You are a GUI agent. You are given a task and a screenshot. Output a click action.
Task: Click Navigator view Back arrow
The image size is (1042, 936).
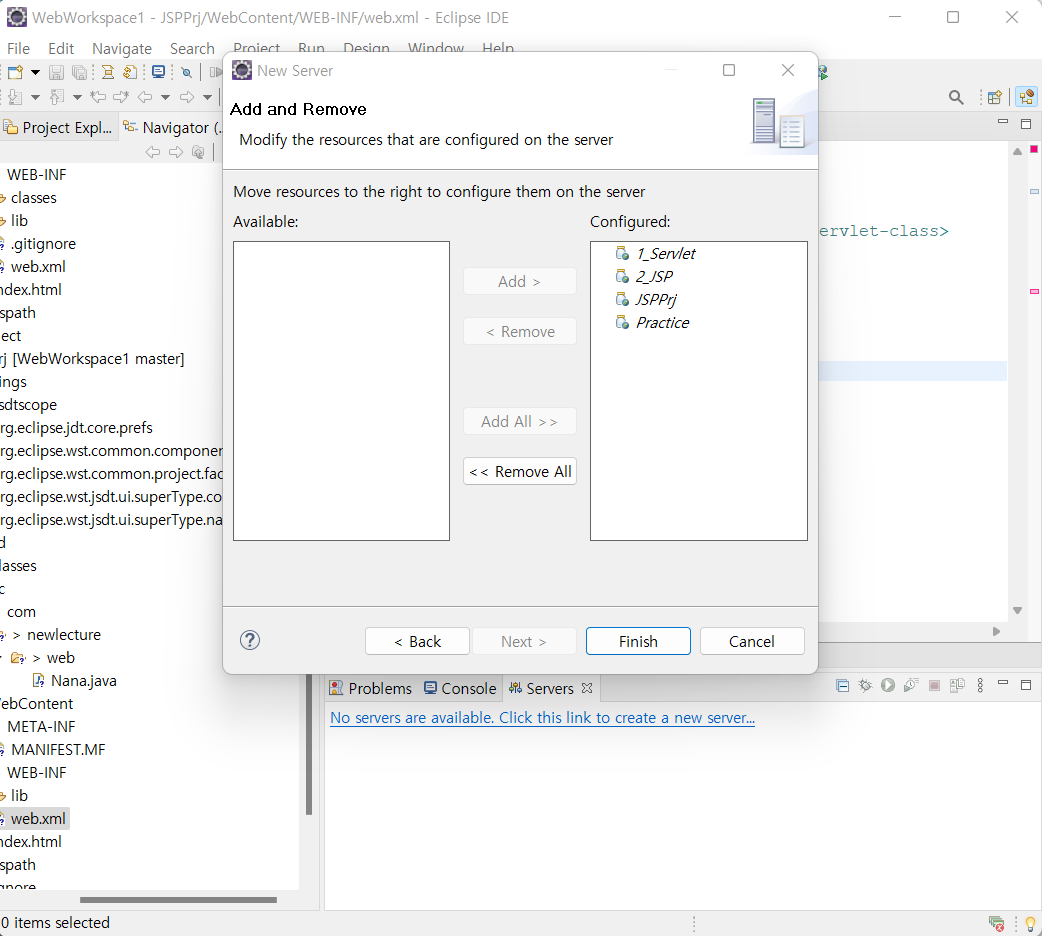click(153, 152)
